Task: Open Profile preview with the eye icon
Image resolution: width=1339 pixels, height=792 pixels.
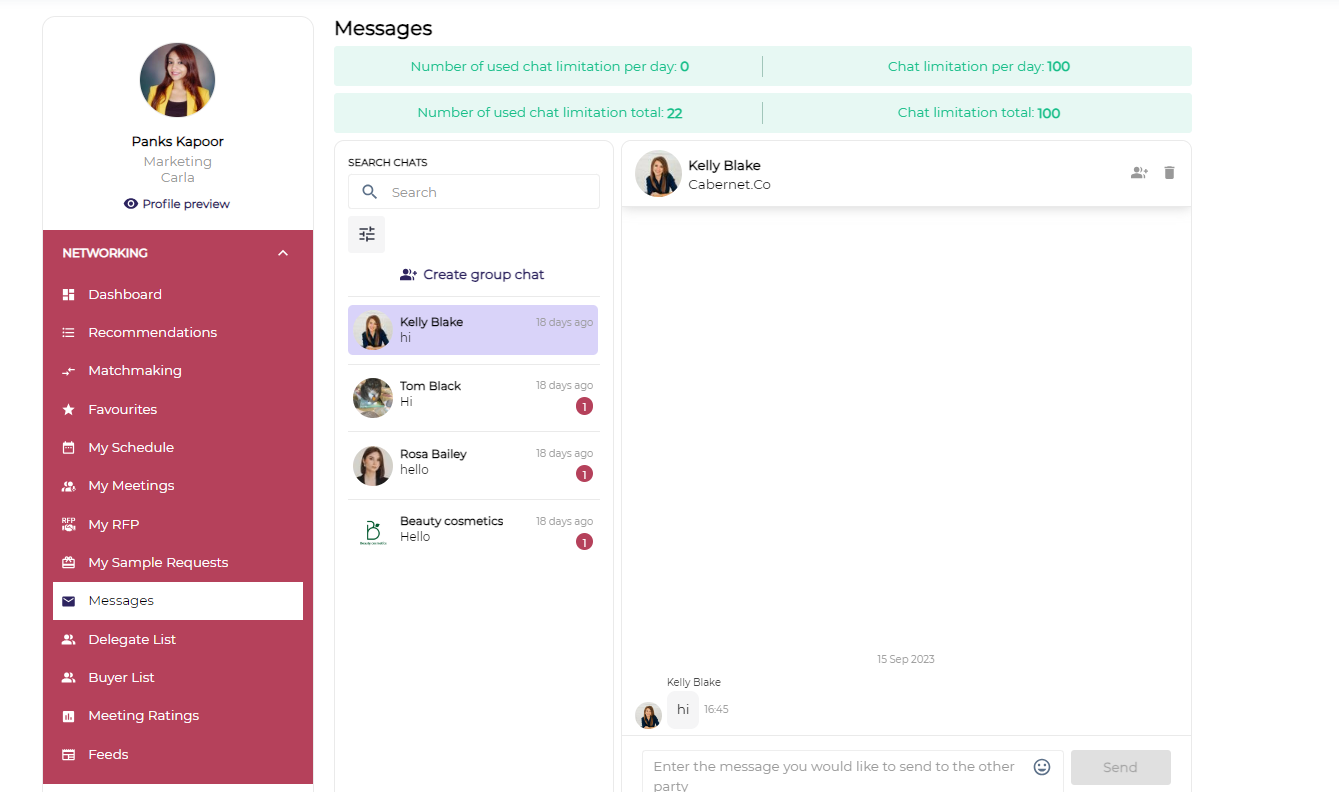Action: 131,204
